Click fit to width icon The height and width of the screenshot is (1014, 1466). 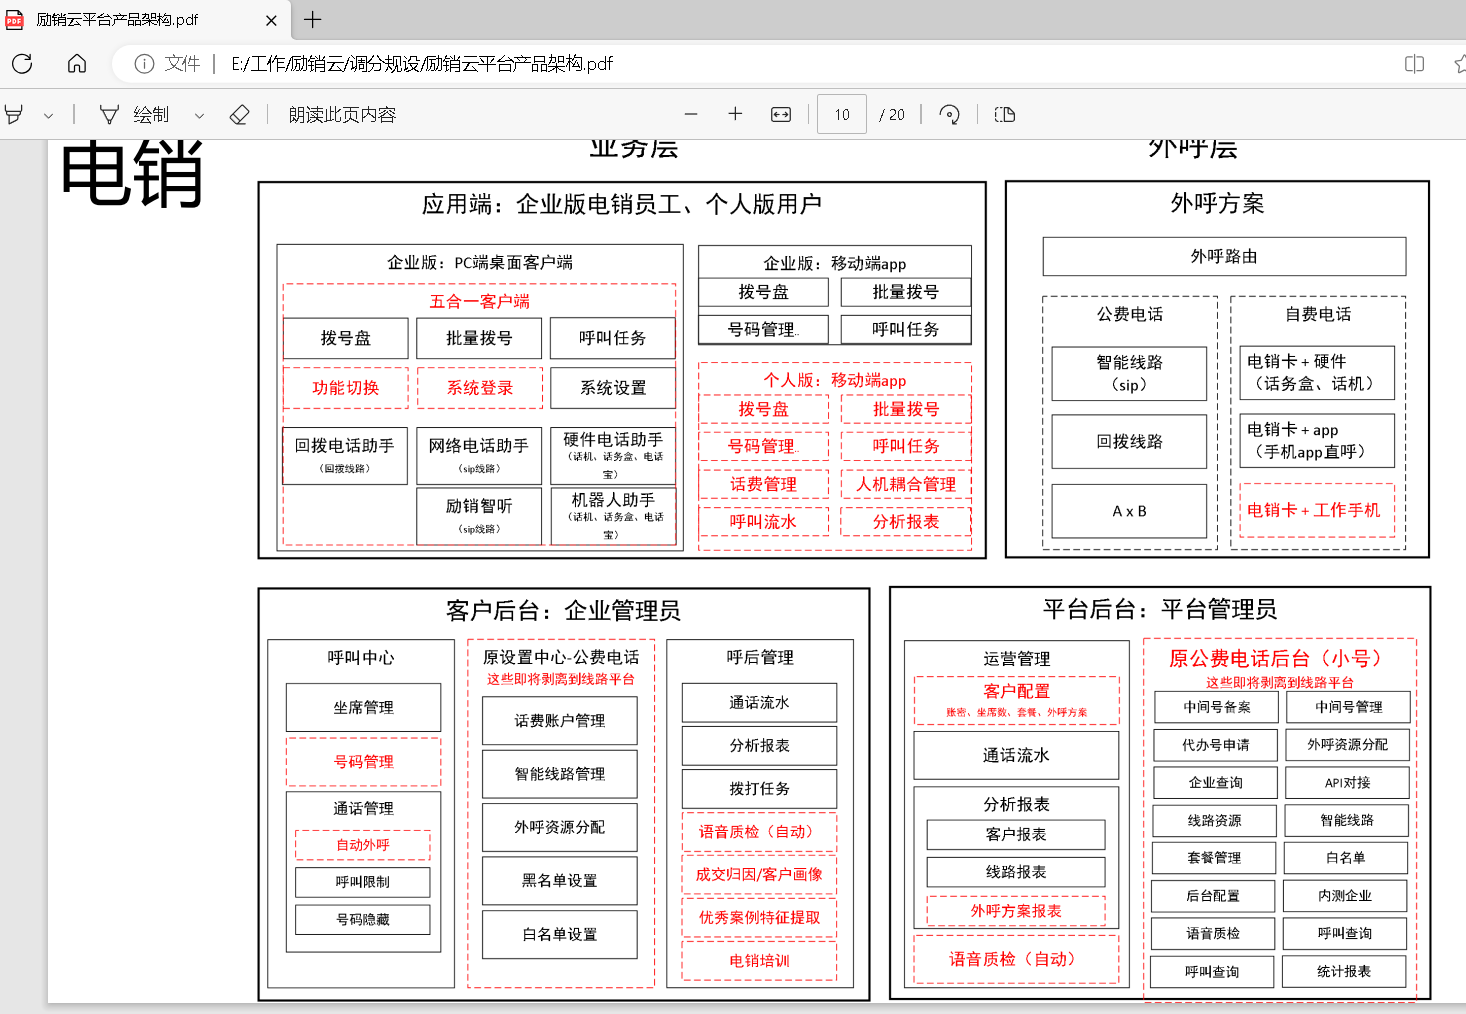pyautogui.click(x=781, y=115)
